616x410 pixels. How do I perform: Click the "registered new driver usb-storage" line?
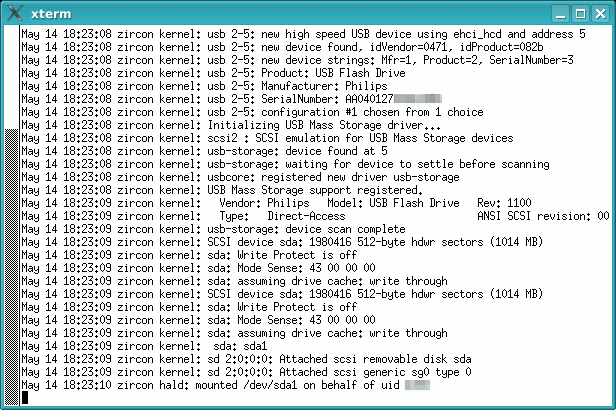tap(330, 177)
